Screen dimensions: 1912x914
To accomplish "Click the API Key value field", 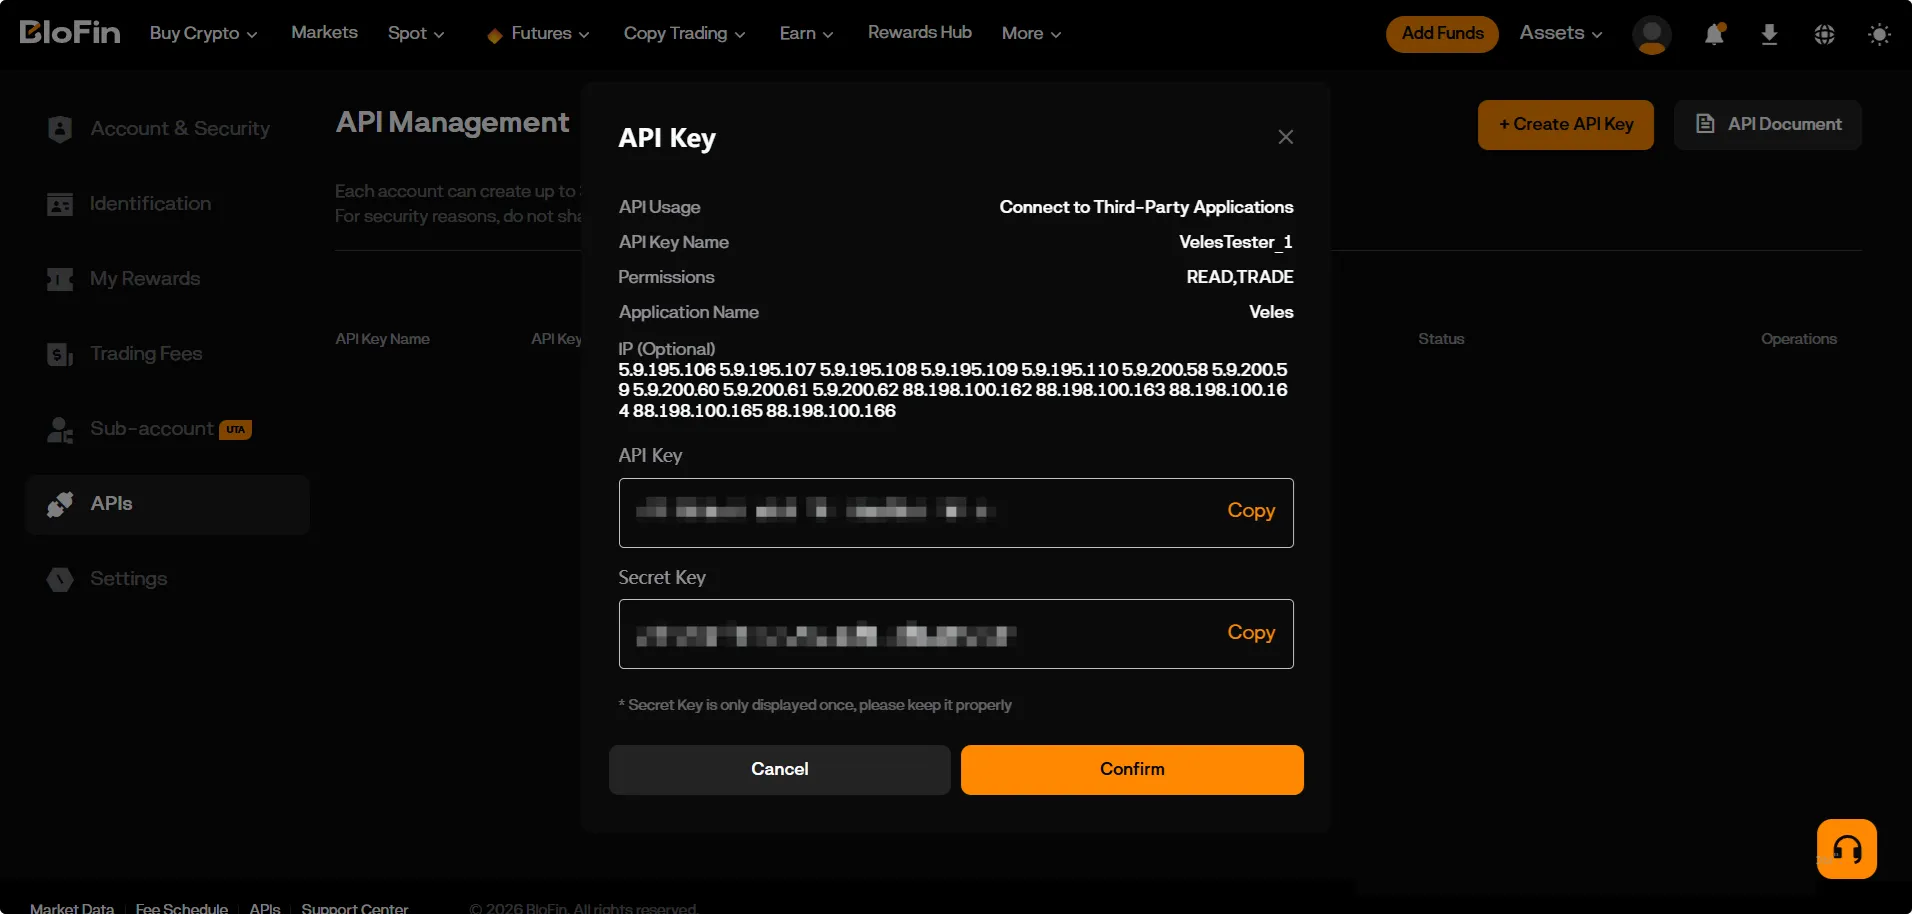I will [956, 513].
